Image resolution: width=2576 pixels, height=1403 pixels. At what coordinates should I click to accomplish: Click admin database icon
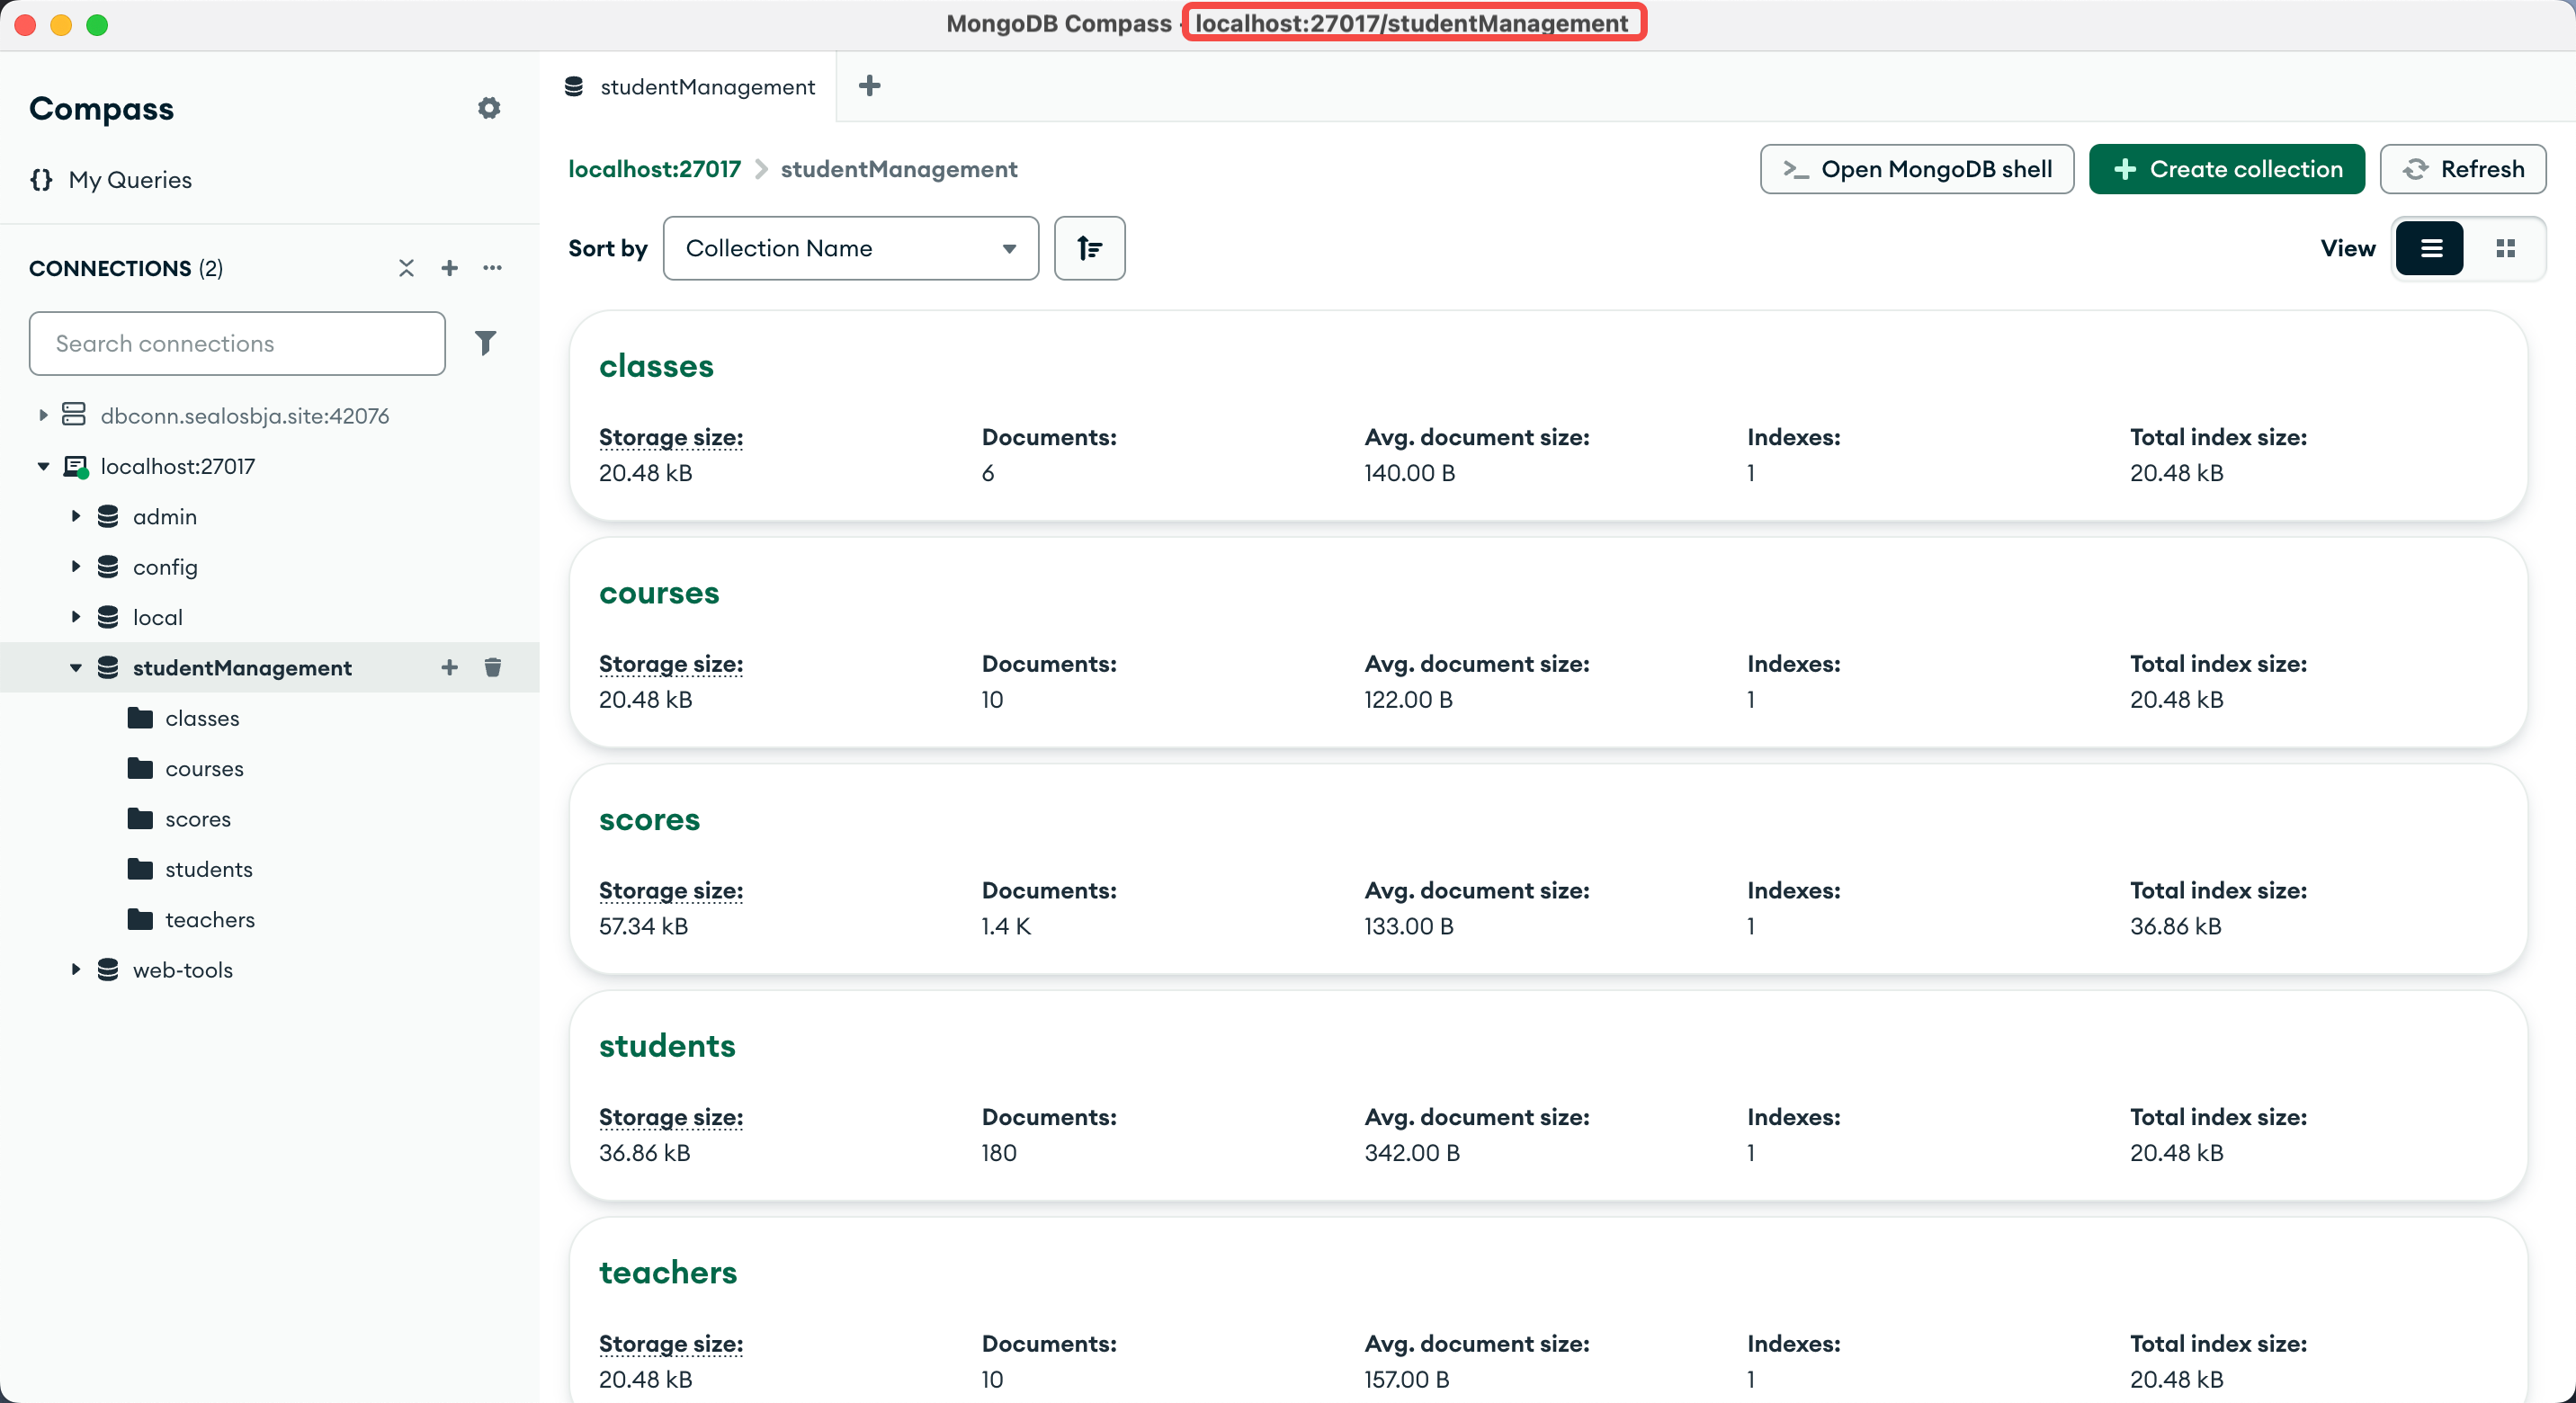pos(108,516)
